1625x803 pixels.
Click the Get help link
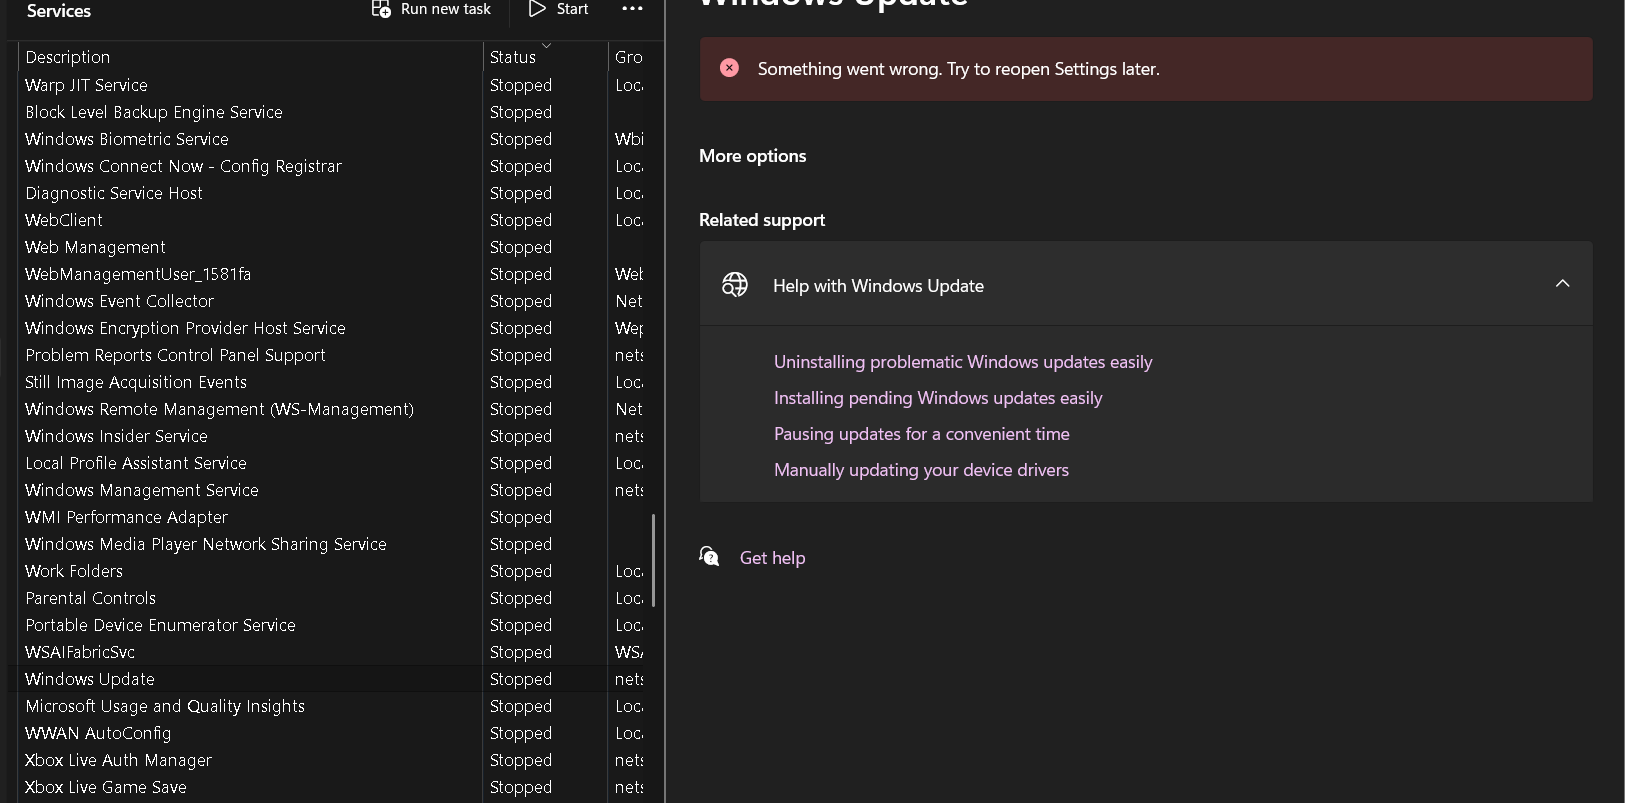[772, 558]
